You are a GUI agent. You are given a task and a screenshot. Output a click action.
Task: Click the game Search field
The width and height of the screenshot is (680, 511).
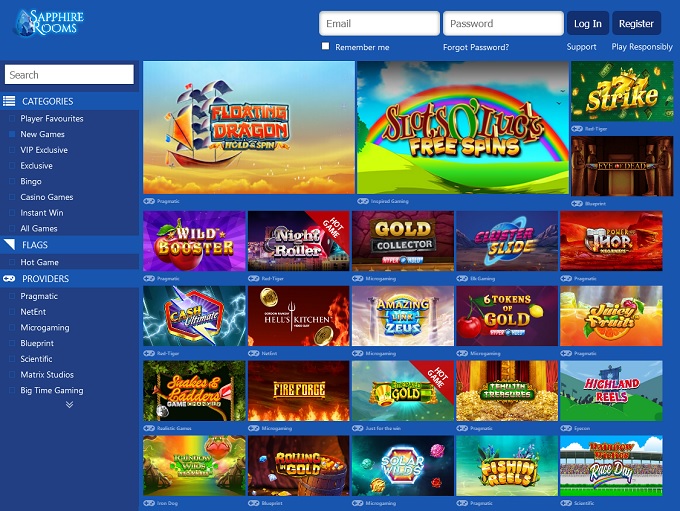click(69, 75)
